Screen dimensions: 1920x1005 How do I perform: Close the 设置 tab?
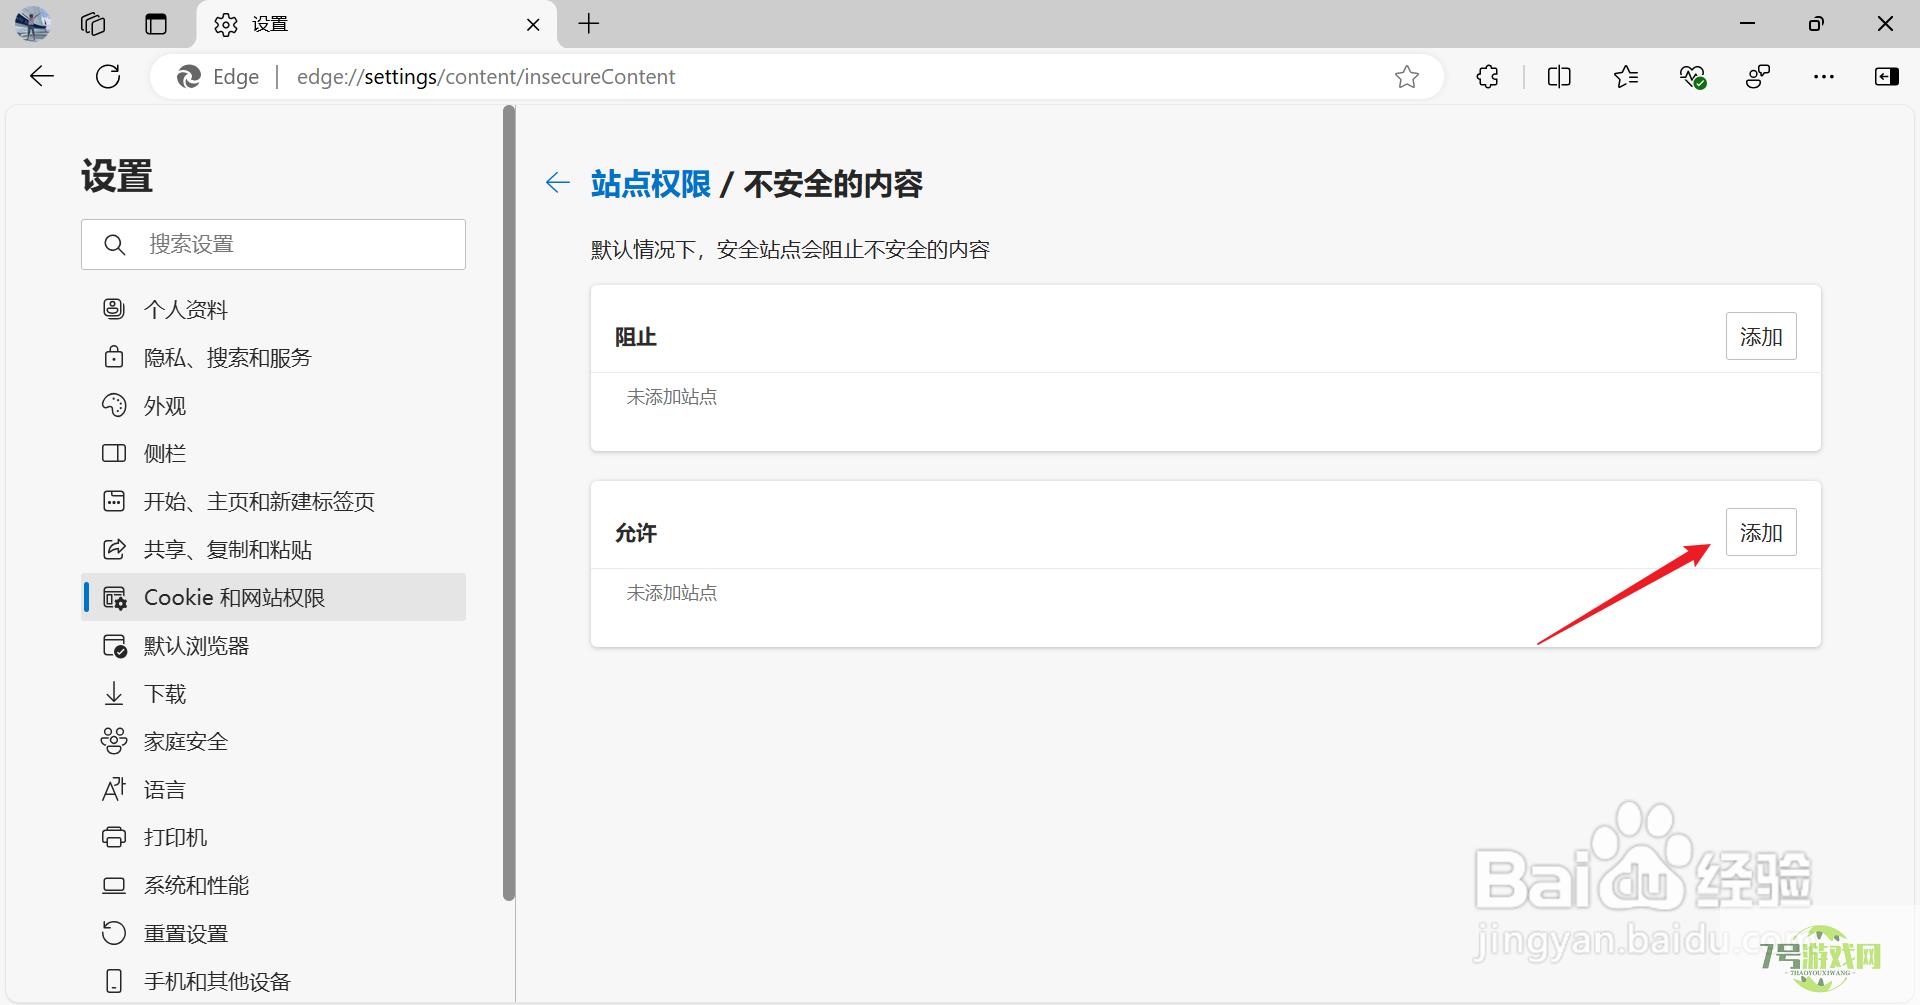pyautogui.click(x=533, y=24)
